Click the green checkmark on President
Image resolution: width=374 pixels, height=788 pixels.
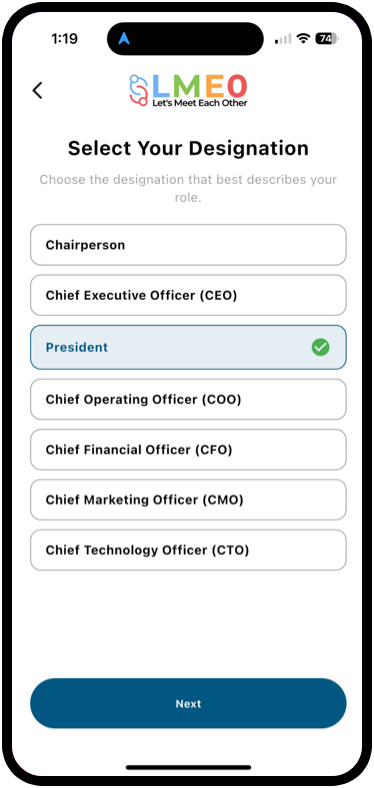point(320,347)
